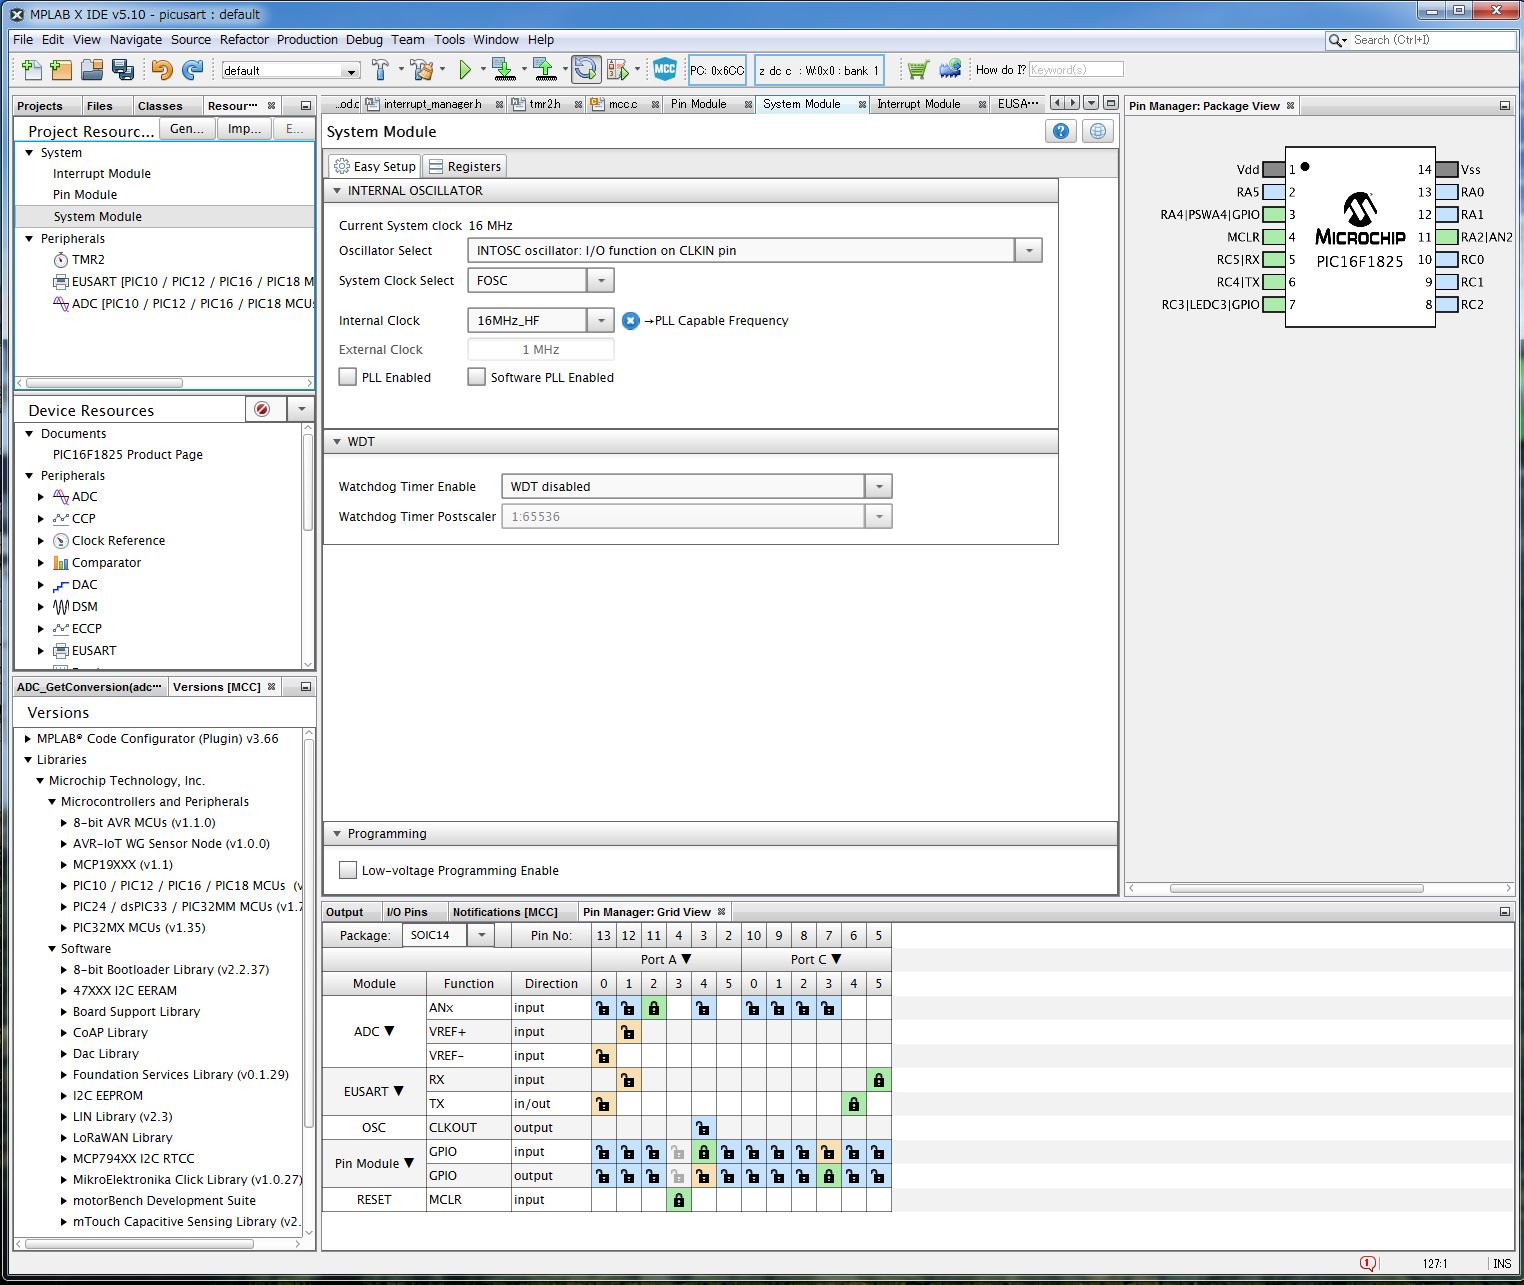Toggle the Software PLL Enabled checkbox
This screenshot has width=1524, height=1285.
[x=477, y=377]
